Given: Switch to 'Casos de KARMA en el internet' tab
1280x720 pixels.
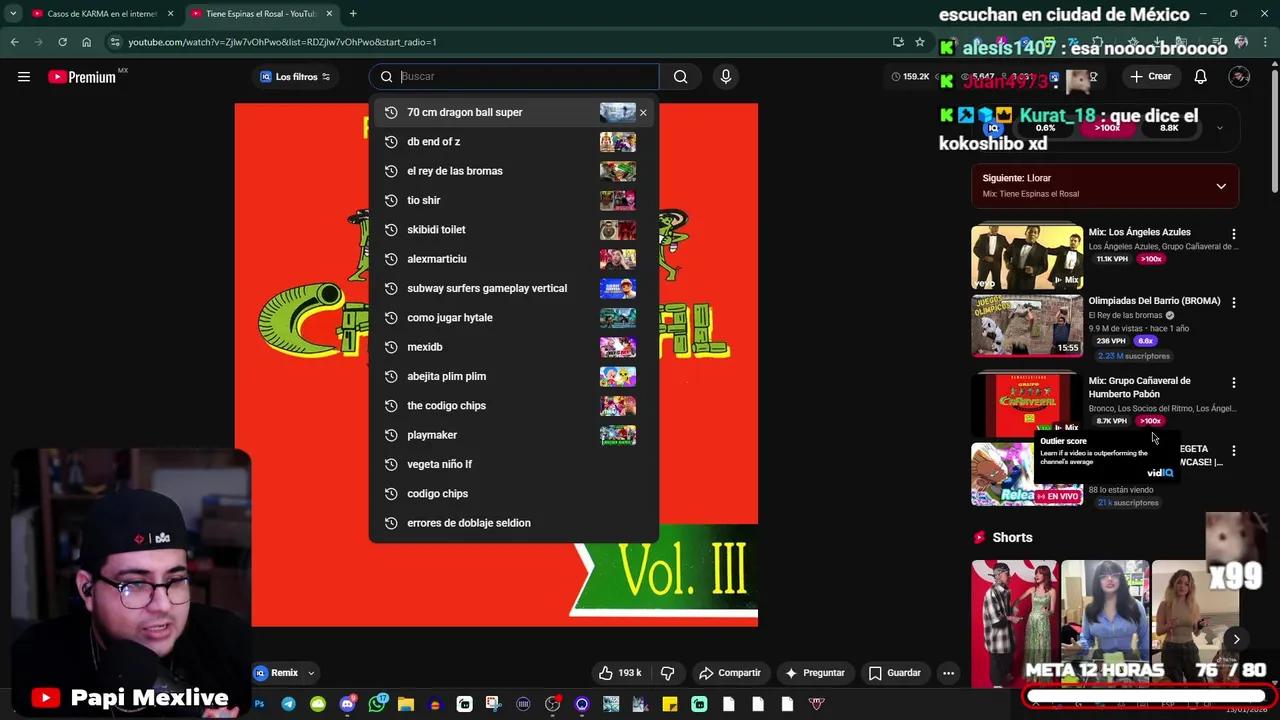Looking at the screenshot, I should pyautogui.click(x=102, y=14).
